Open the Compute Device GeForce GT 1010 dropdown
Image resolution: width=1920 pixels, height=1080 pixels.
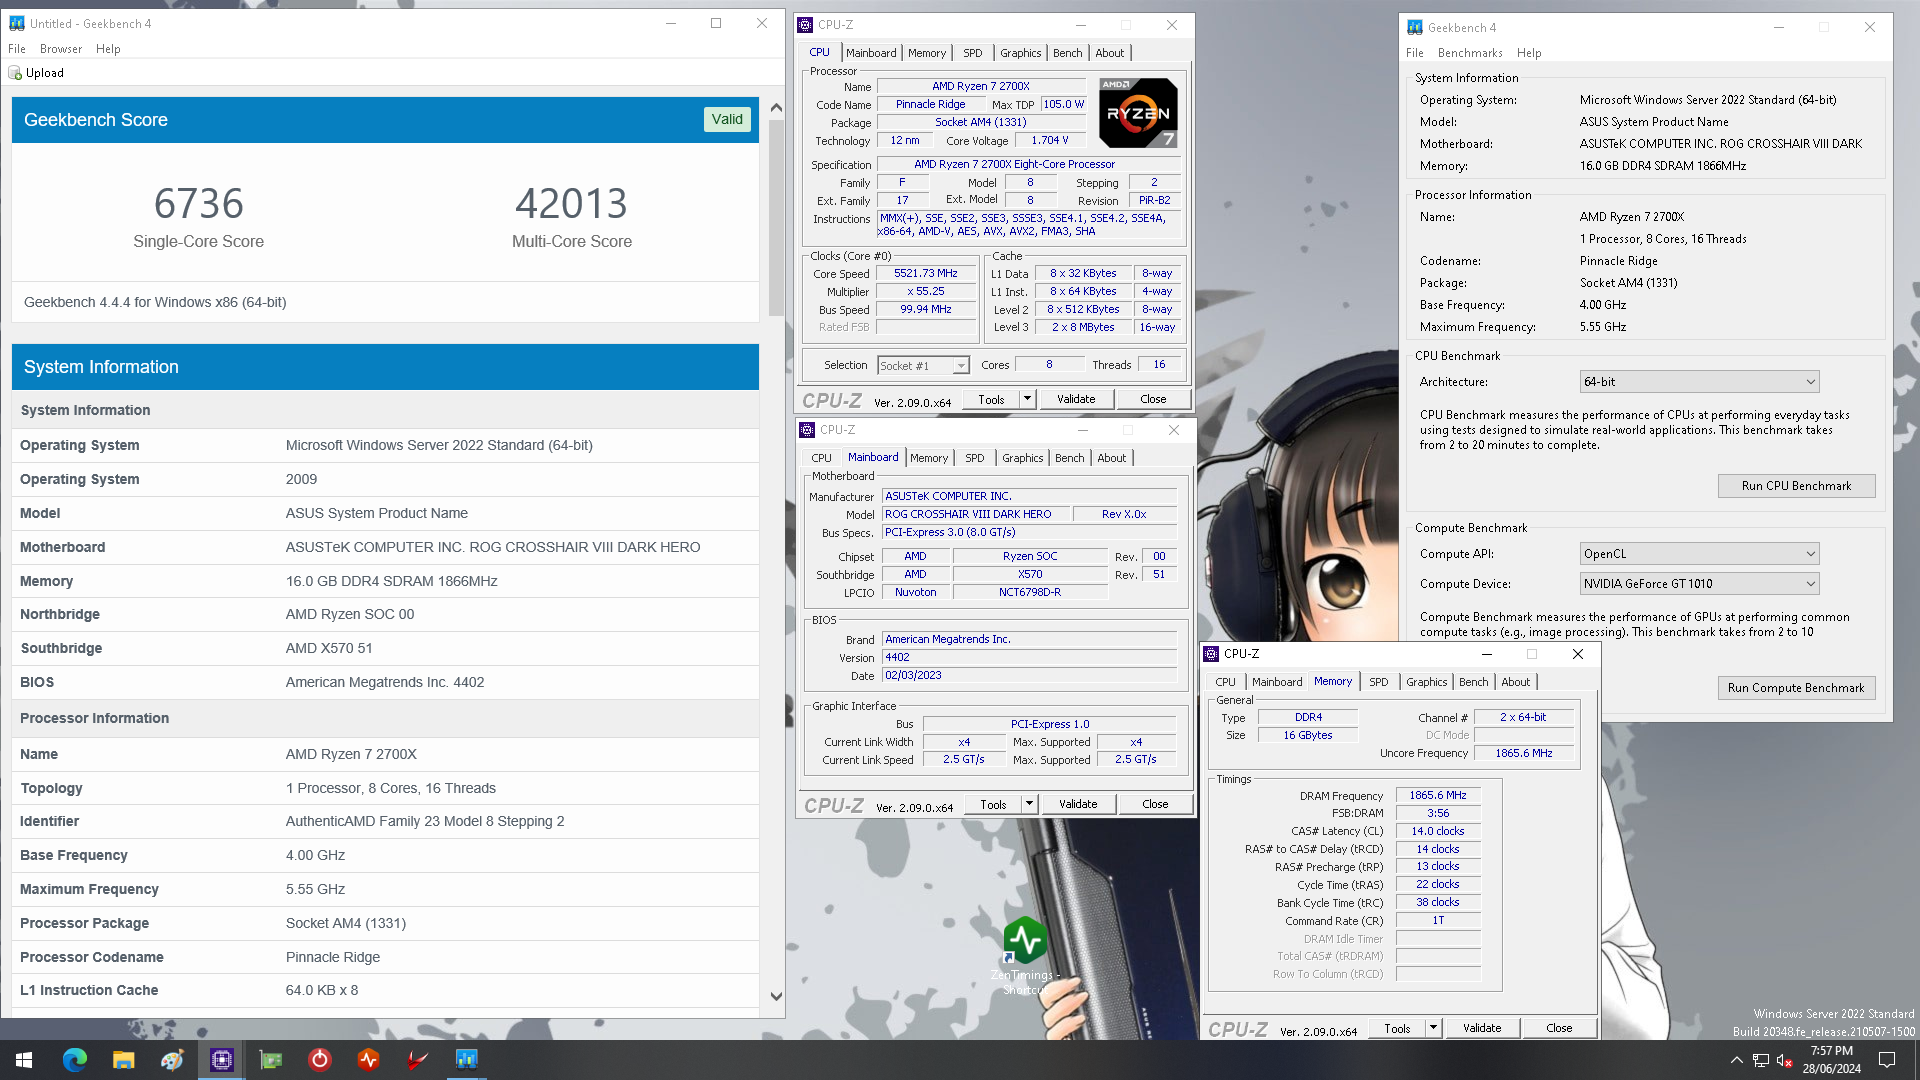tap(1699, 584)
